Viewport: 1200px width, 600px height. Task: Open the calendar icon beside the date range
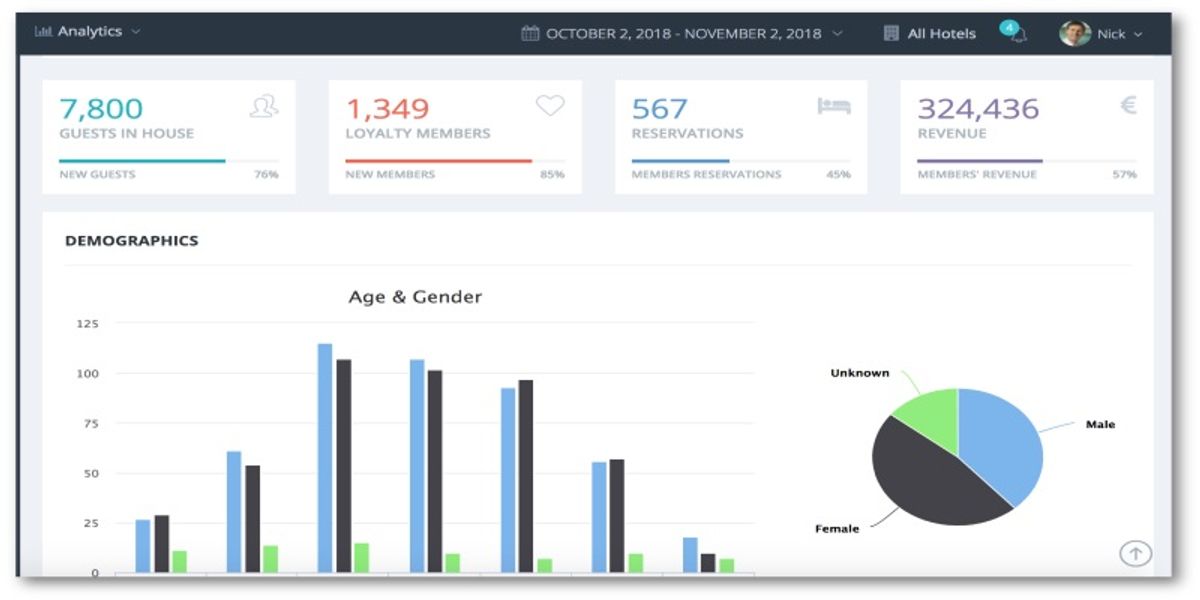(x=531, y=32)
